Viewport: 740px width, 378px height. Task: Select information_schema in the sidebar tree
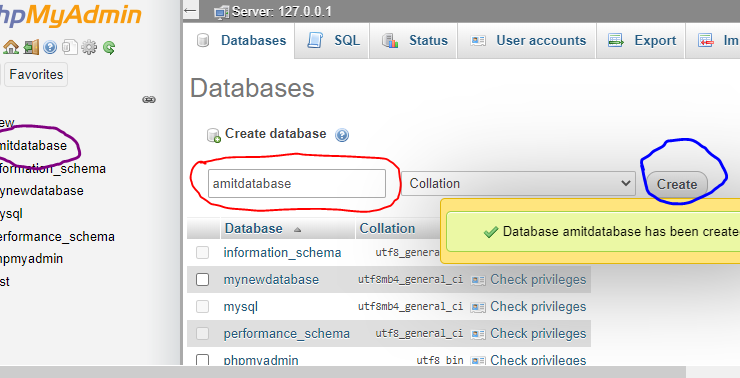52,168
